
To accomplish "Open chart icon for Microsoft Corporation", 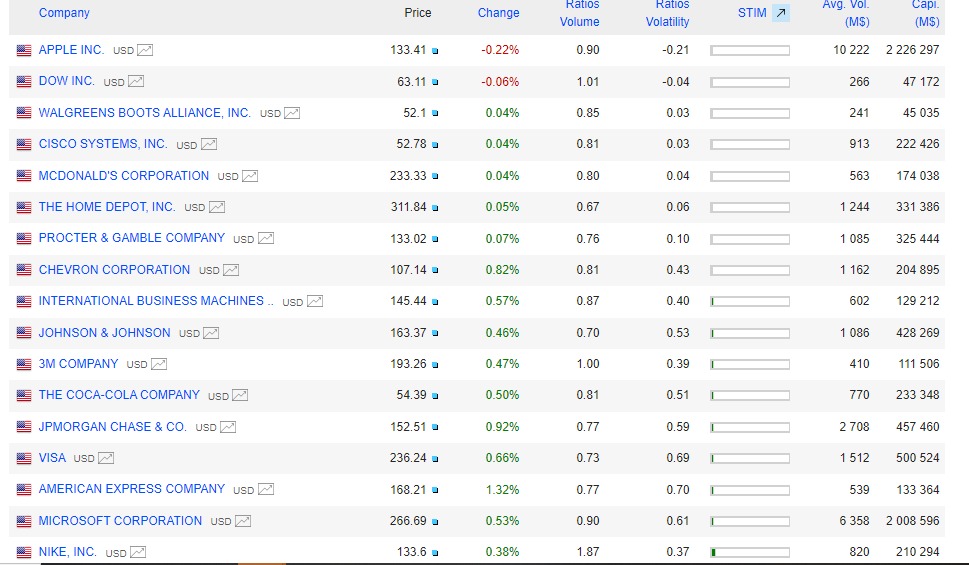I will point(243,521).
